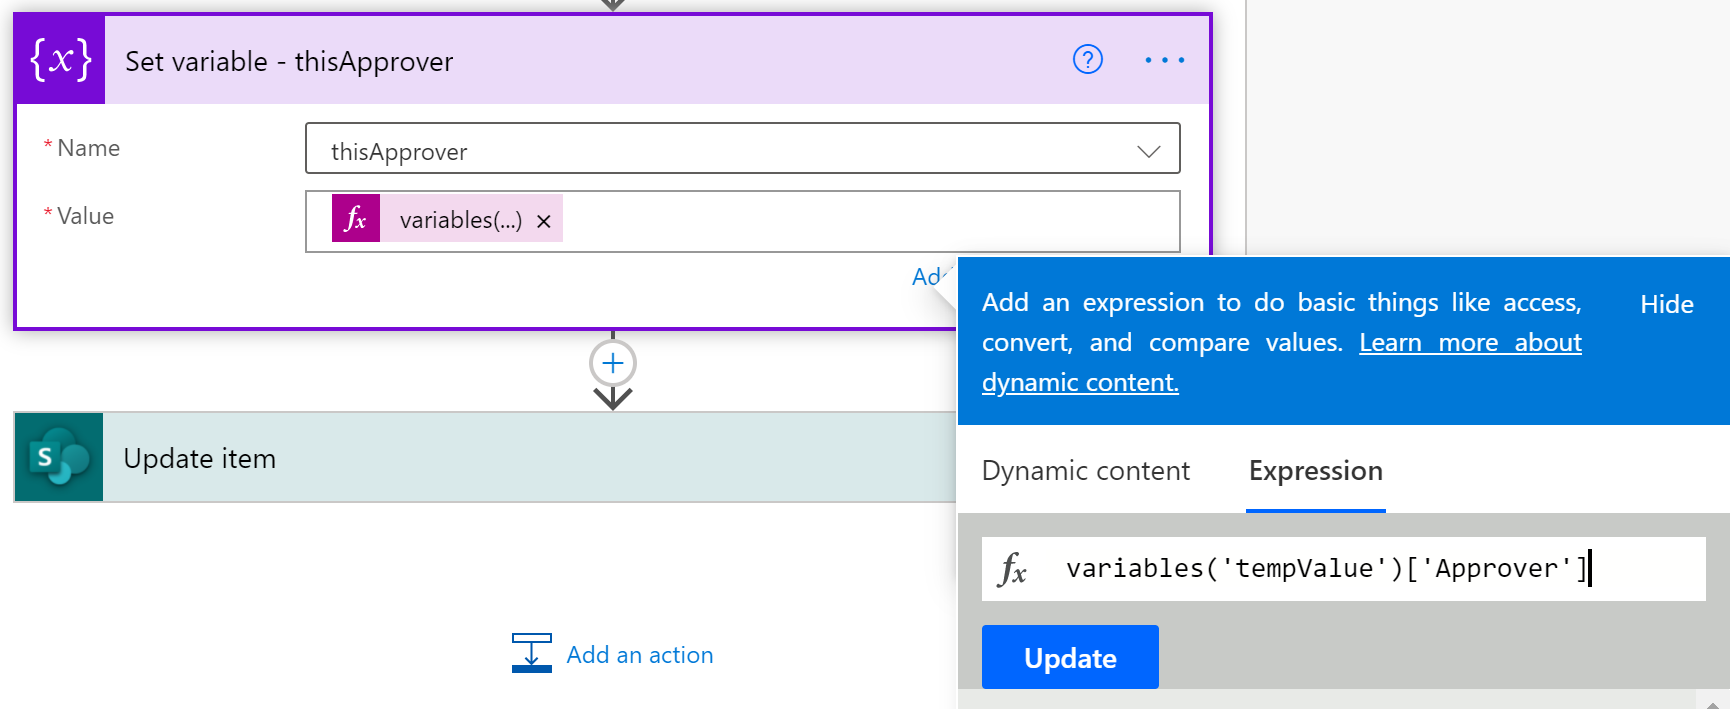Click the SharePoint icon on Update item

pyautogui.click(x=56, y=457)
